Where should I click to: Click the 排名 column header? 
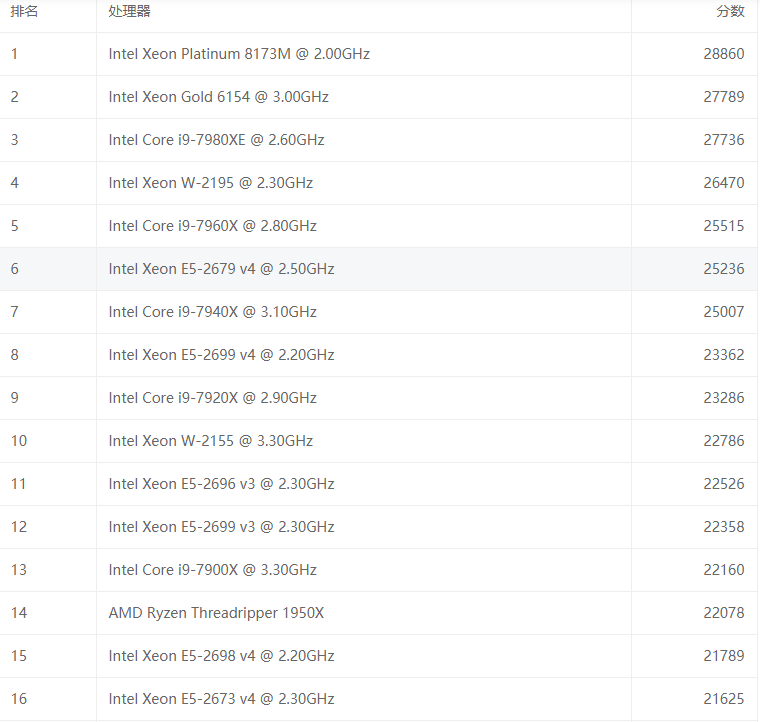pos(24,11)
